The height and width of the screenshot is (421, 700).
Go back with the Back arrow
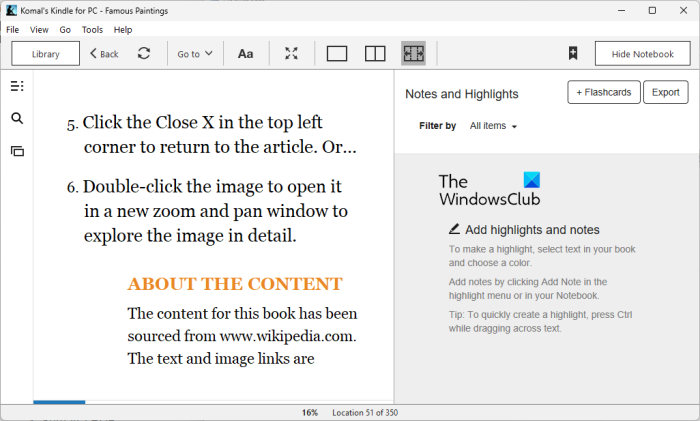[x=104, y=54]
